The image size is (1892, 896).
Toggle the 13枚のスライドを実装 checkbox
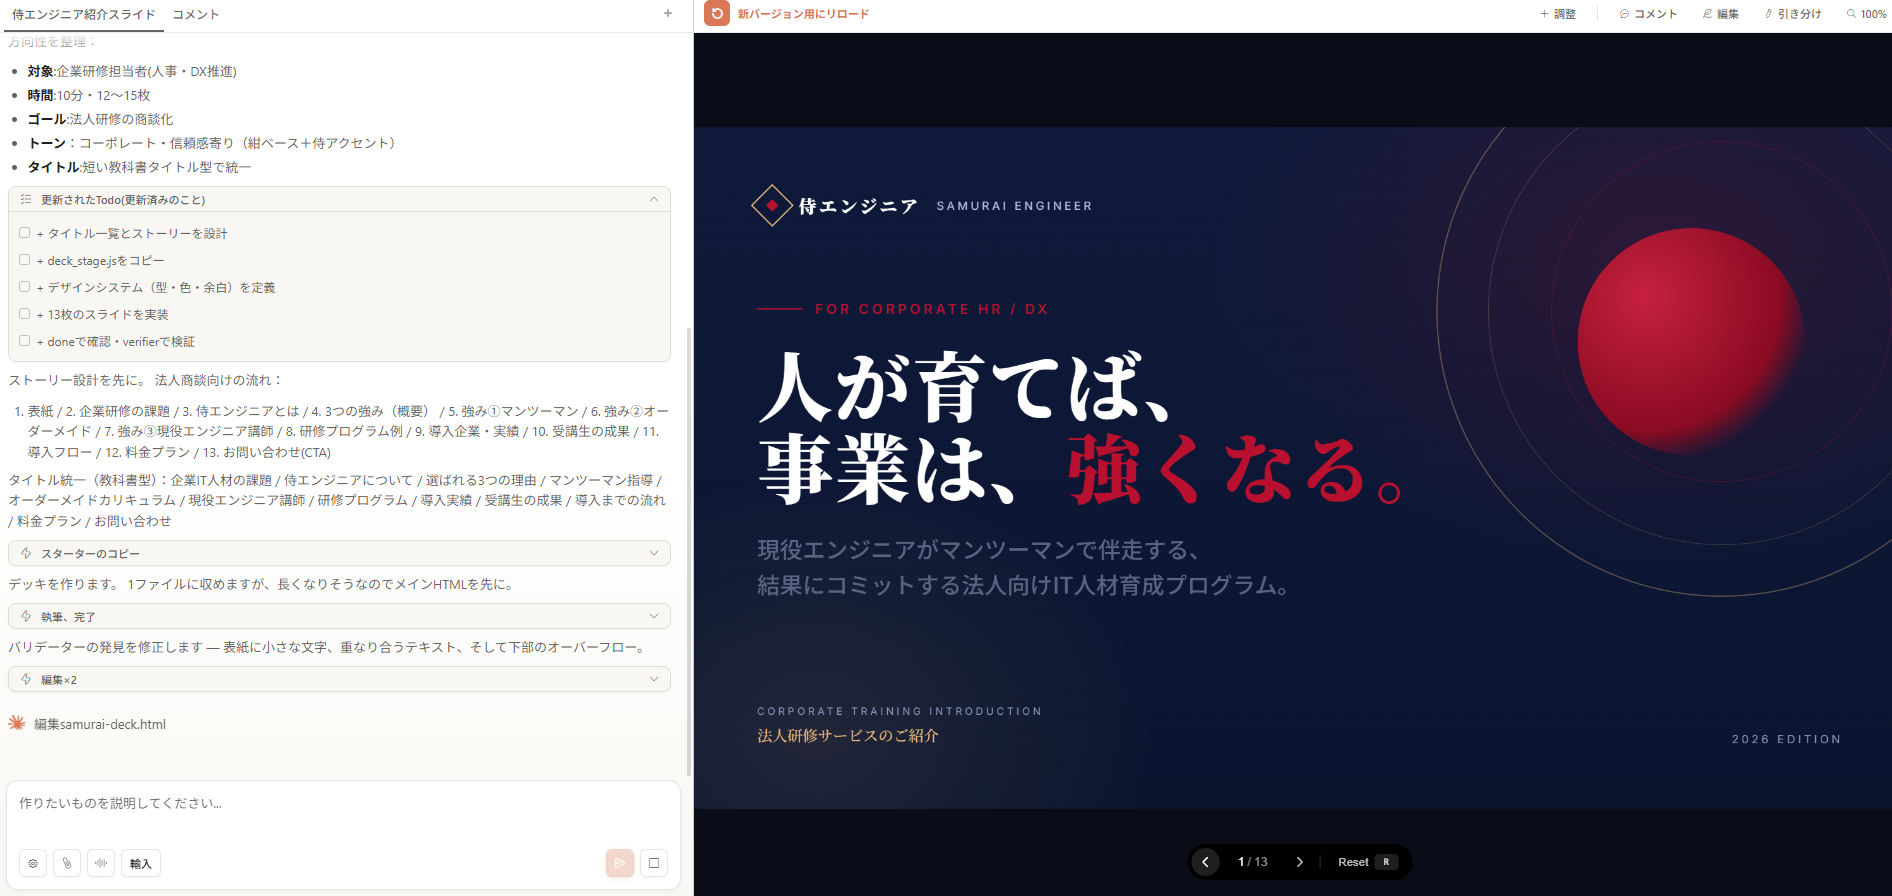pyautogui.click(x=25, y=314)
